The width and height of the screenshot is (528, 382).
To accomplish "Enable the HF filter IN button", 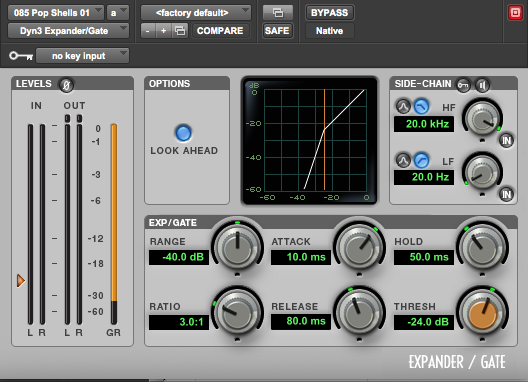I will click(x=506, y=140).
